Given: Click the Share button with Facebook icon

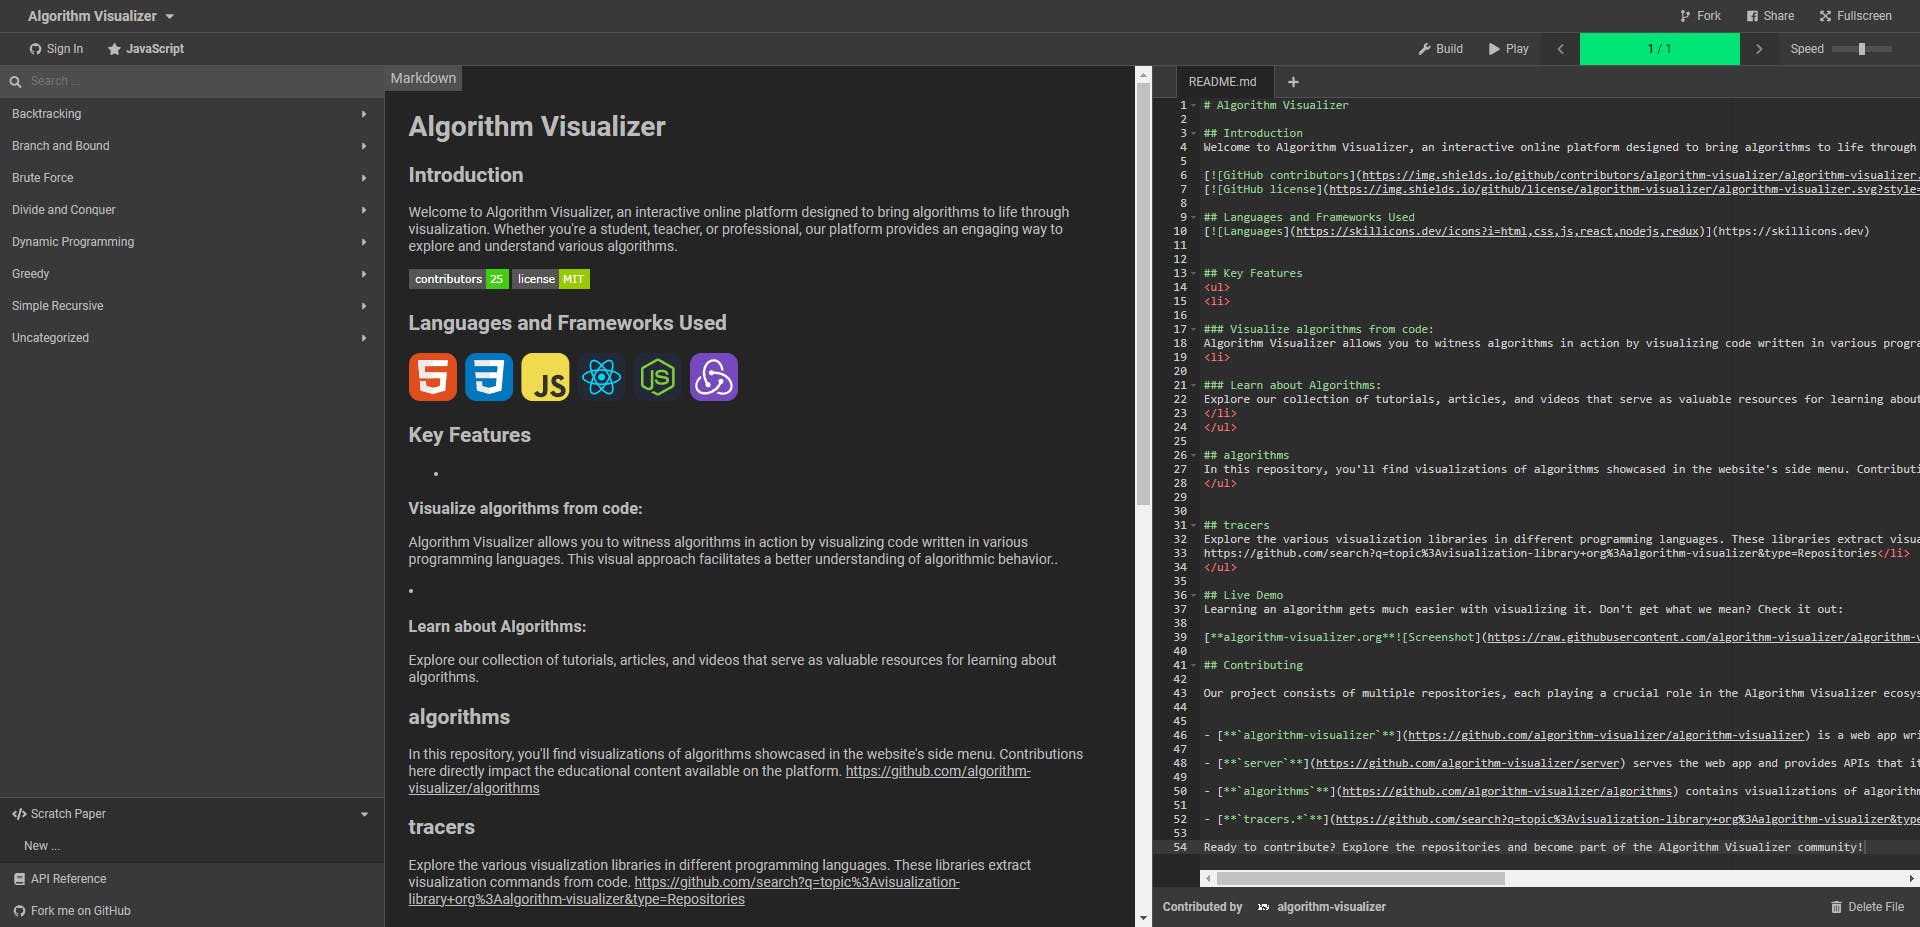Looking at the screenshot, I should pos(1770,16).
